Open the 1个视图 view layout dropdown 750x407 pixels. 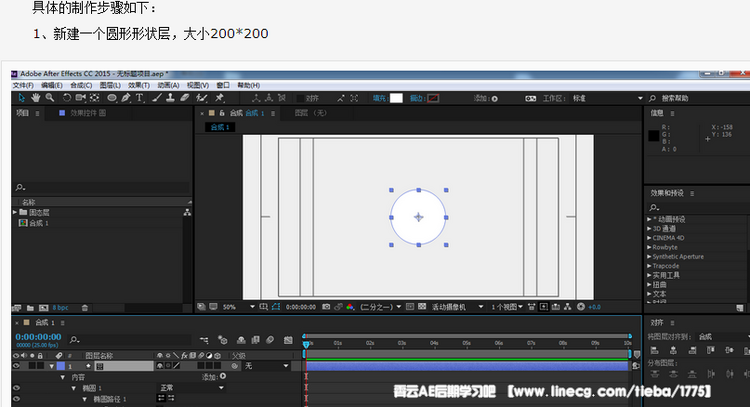(507, 307)
